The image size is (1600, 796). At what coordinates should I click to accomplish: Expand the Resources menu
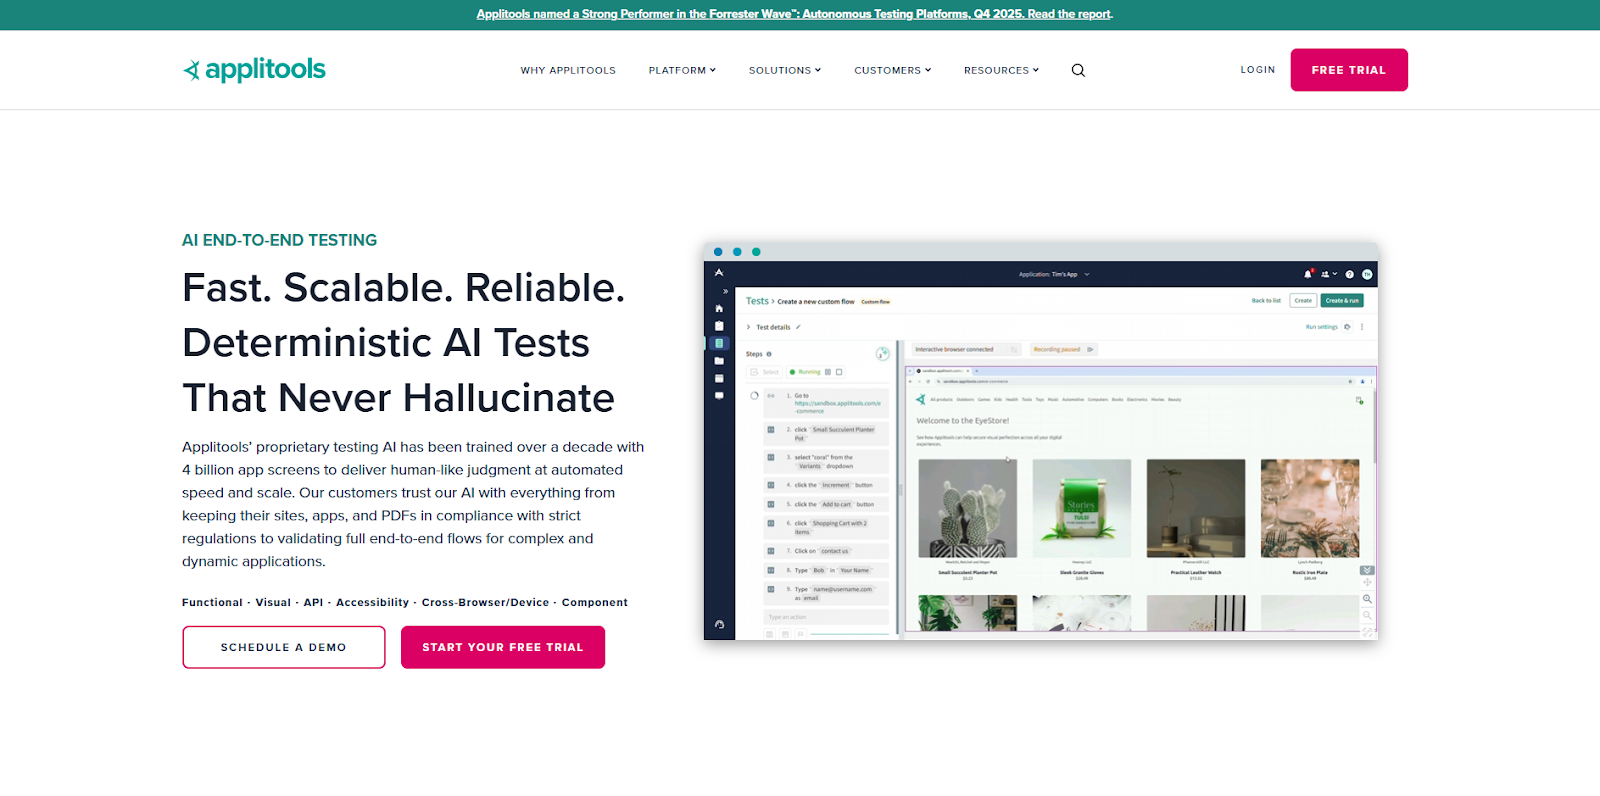tap(1001, 70)
